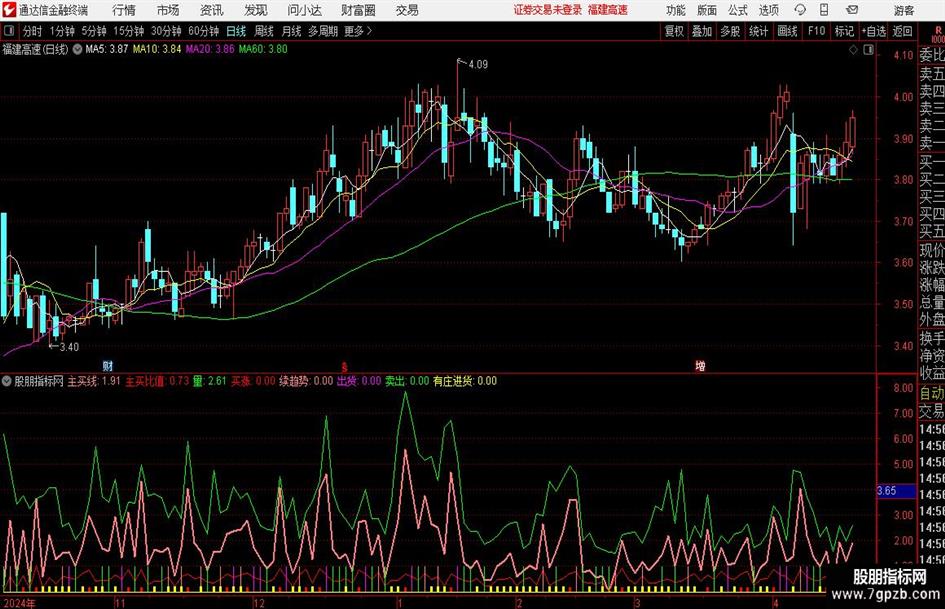Viewport: 945px width, 609px height.
Task: Click the green MA60: 3.80 label
Action: click(x=263, y=49)
